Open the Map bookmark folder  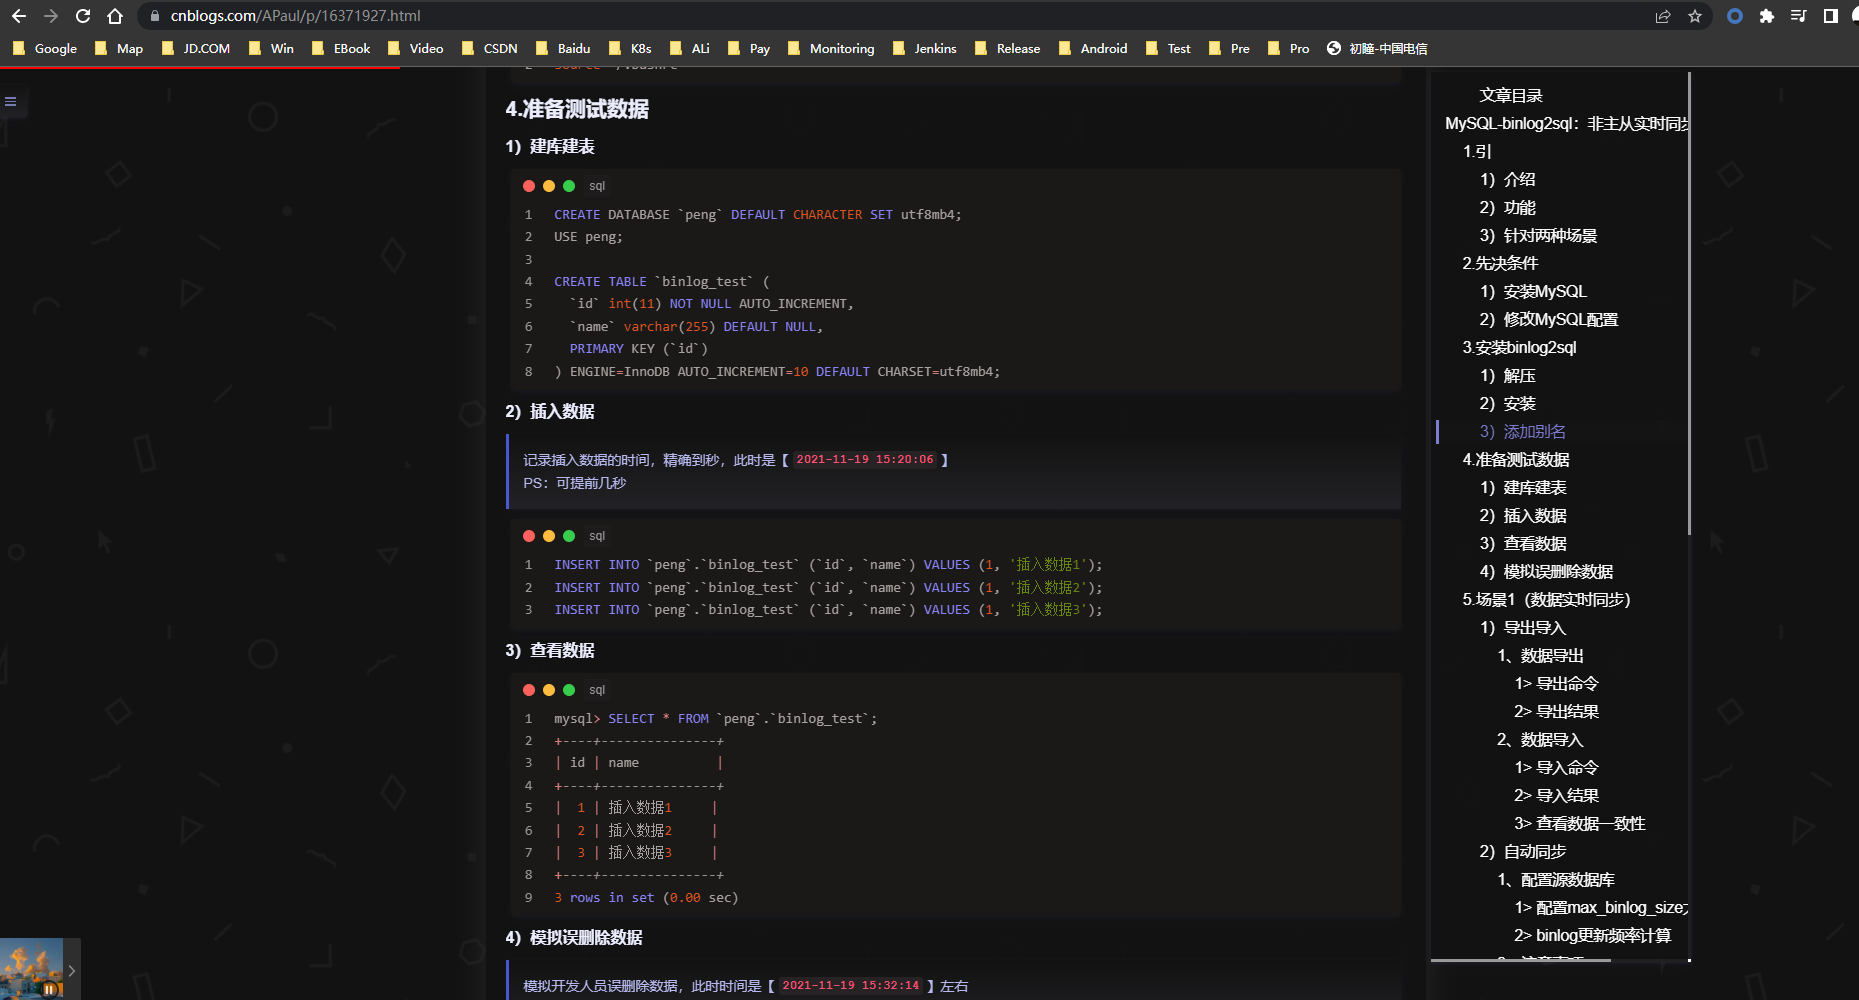pos(119,48)
